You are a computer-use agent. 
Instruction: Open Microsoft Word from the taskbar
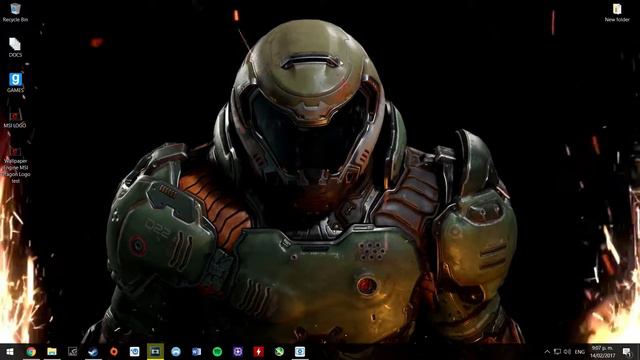coord(196,351)
